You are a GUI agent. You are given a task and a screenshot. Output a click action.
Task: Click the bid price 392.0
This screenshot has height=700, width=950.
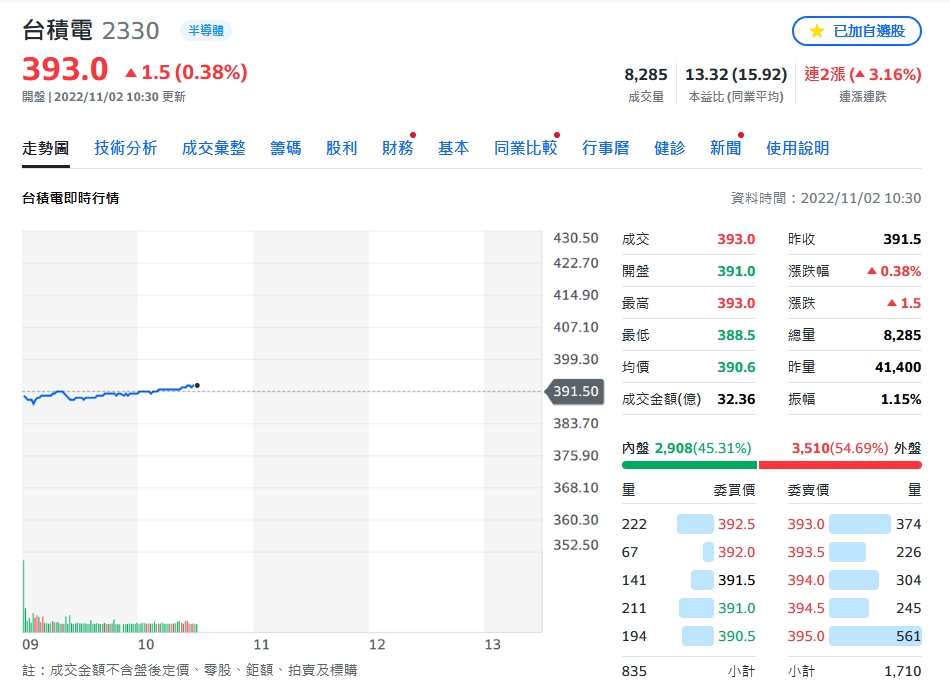(x=736, y=552)
